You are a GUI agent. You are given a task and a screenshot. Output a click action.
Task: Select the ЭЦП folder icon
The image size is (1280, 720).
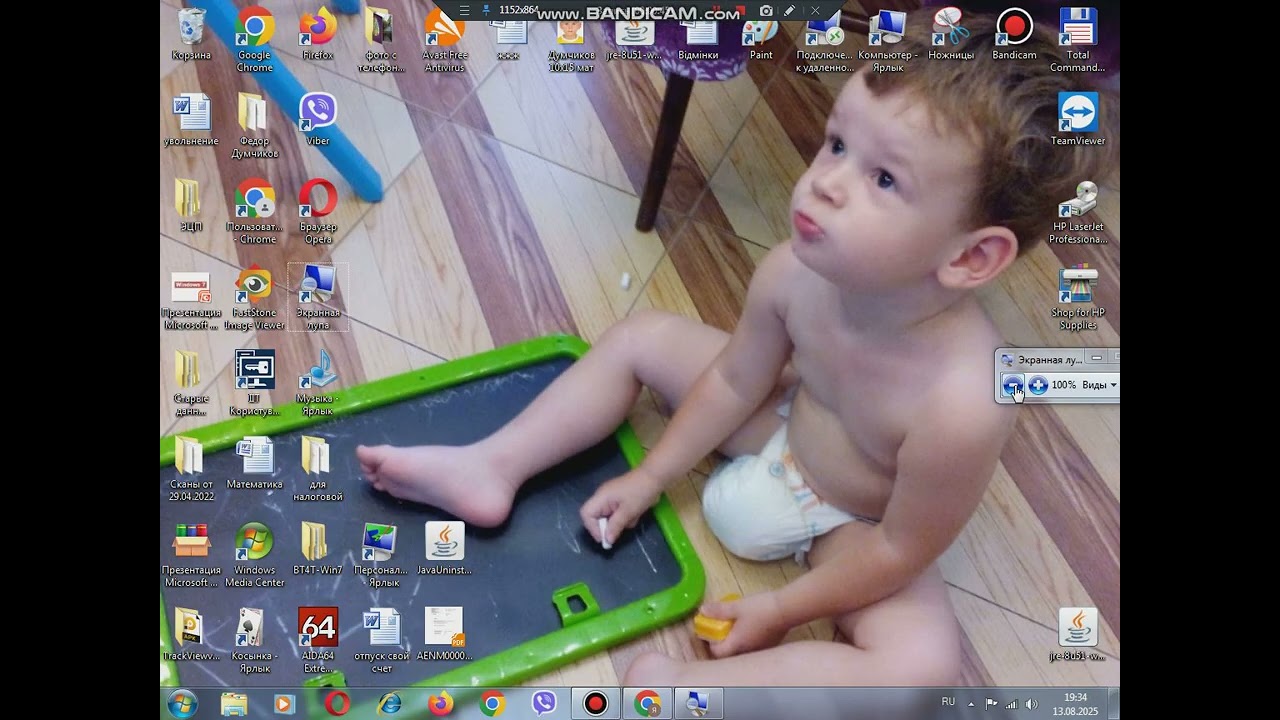pyautogui.click(x=191, y=206)
